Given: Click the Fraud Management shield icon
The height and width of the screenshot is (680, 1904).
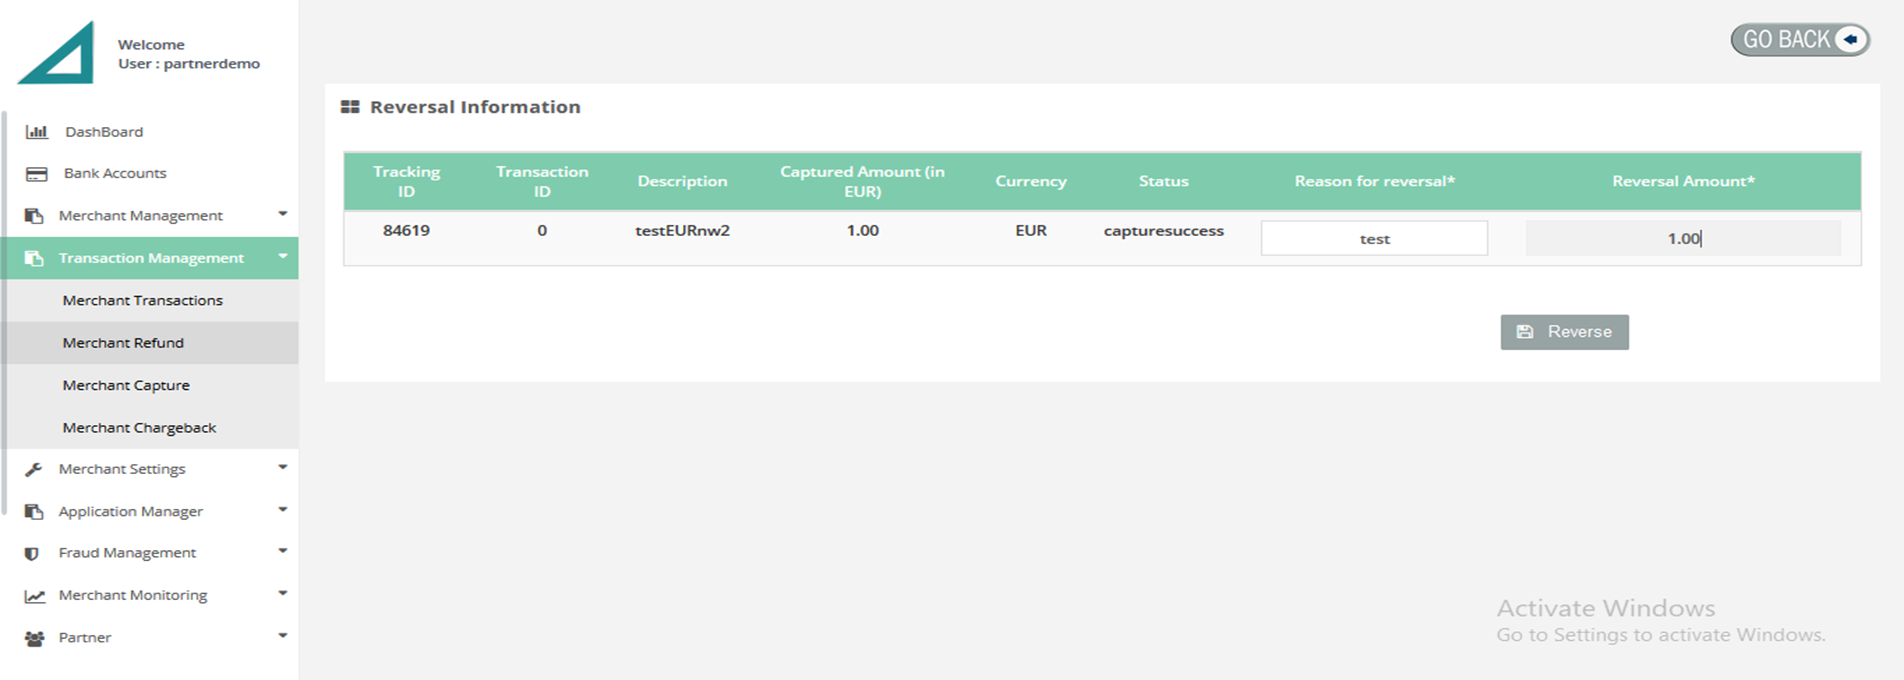Looking at the screenshot, I should 32,553.
